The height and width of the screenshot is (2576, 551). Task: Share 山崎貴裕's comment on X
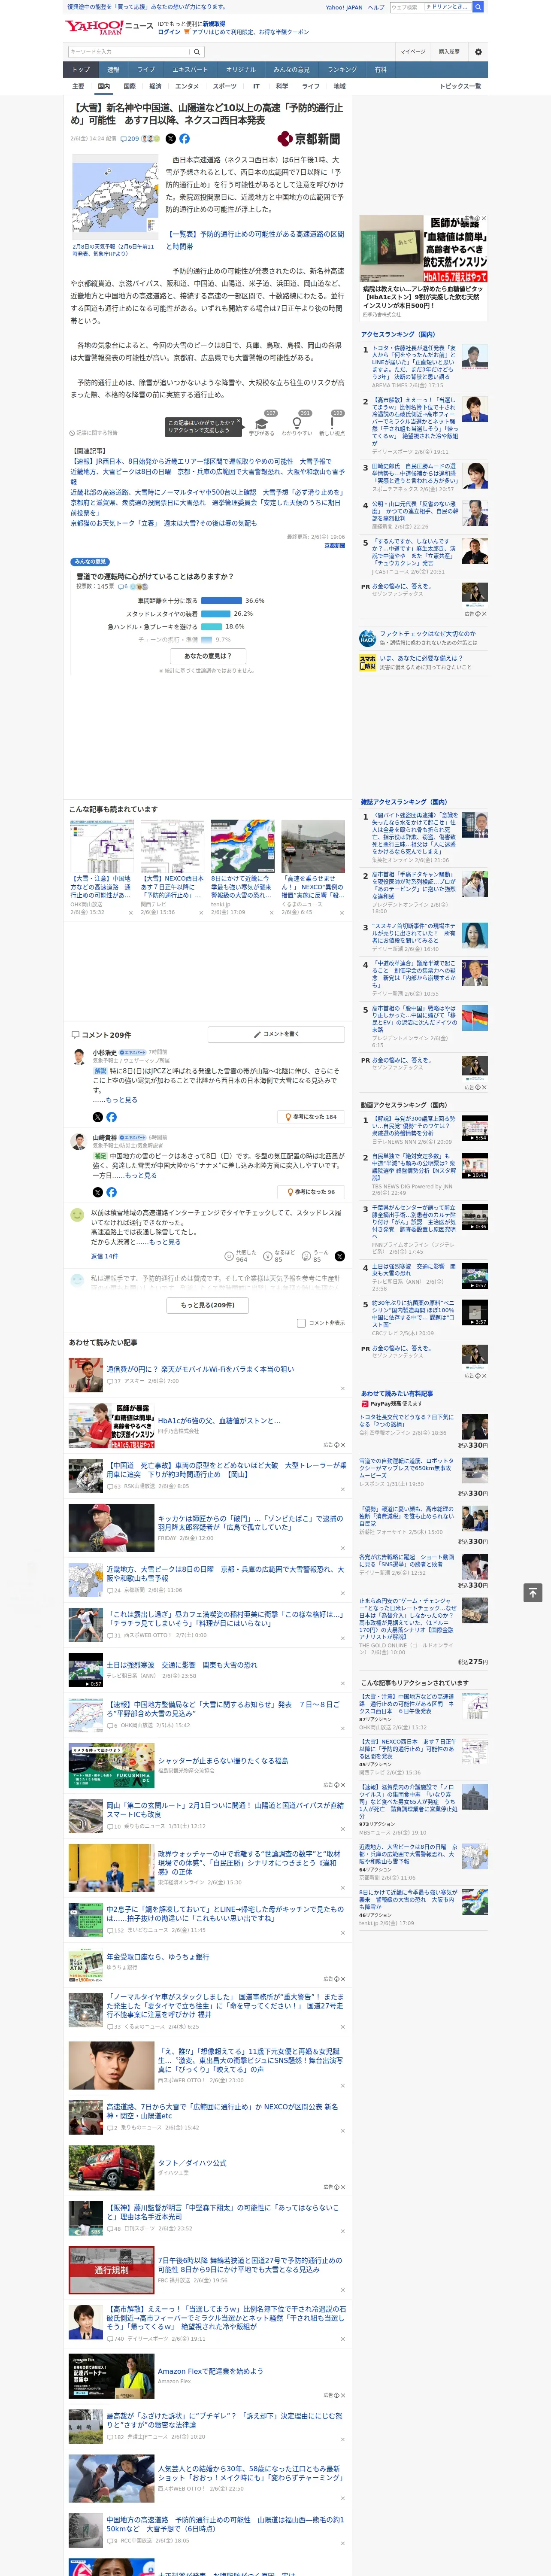[x=97, y=1192]
